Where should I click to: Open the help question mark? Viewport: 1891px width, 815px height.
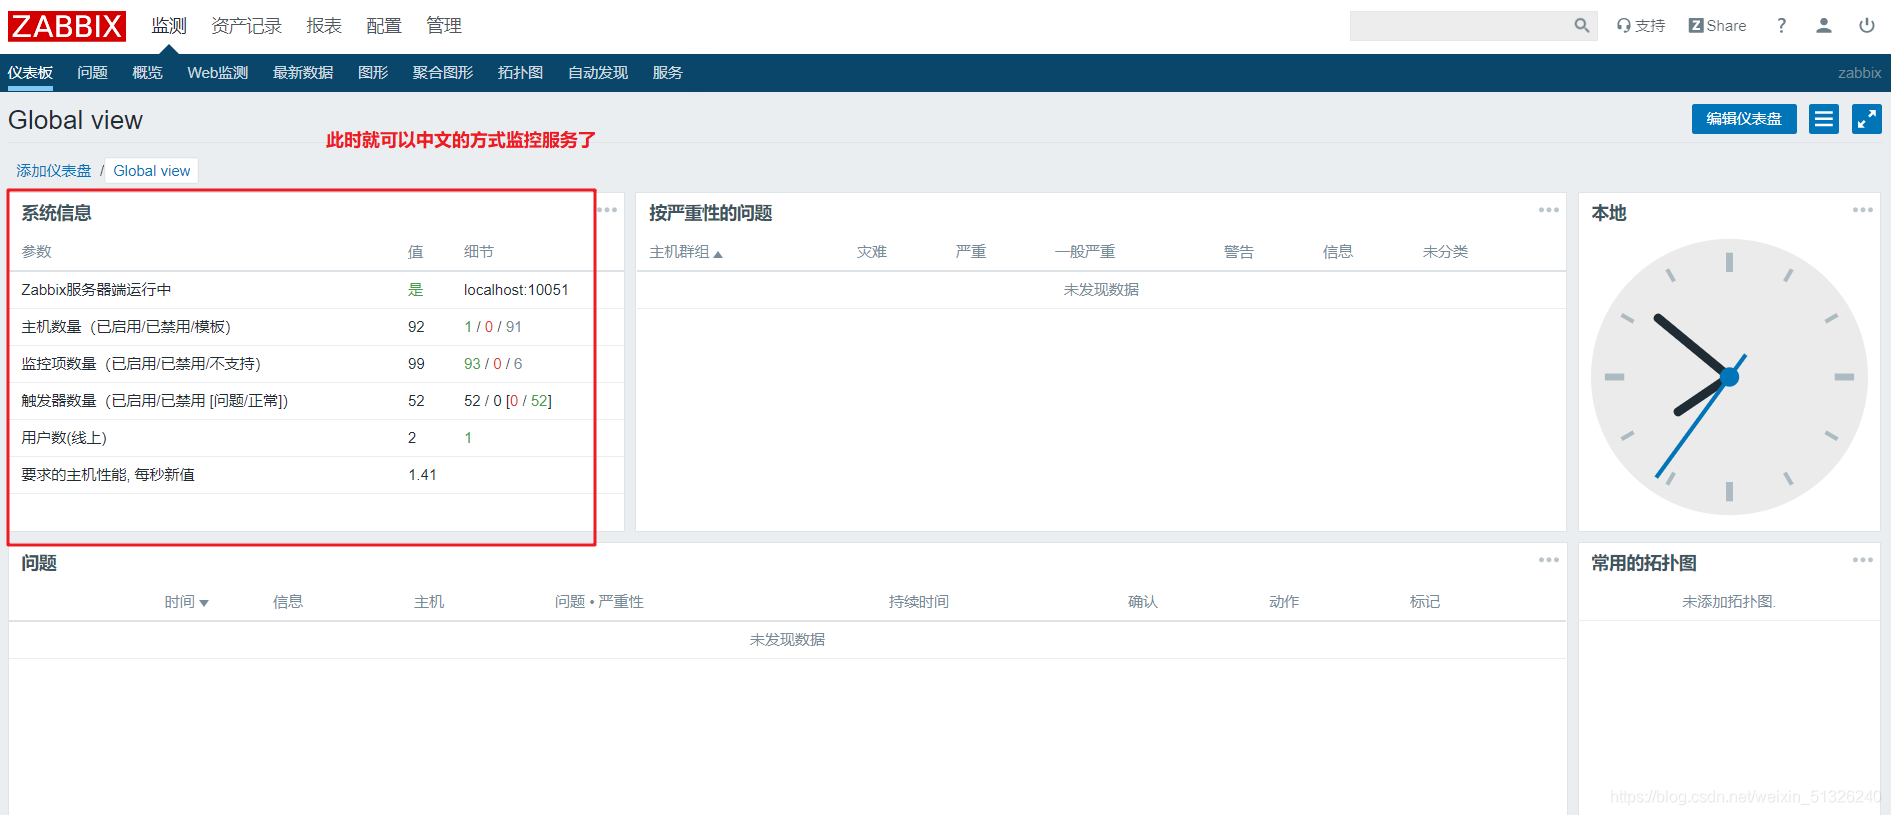point(1781,26)
